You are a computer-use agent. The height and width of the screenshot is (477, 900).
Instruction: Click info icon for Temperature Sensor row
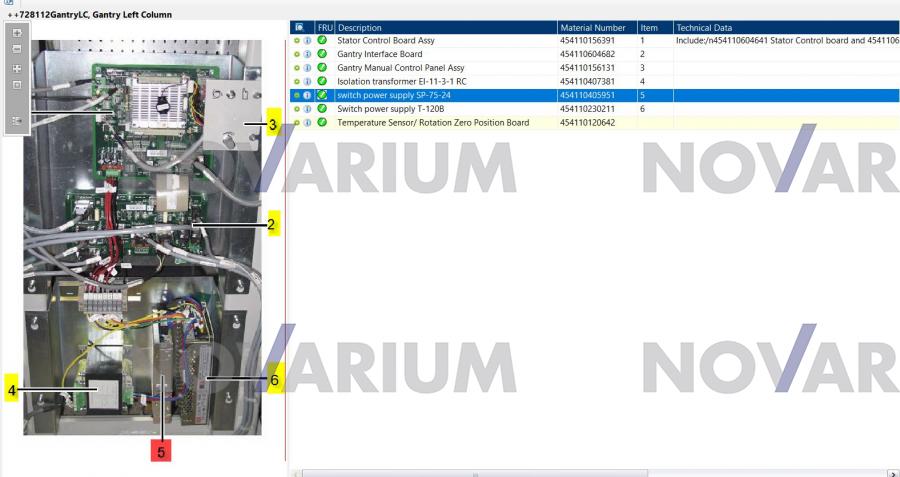(x=308, y=122)
